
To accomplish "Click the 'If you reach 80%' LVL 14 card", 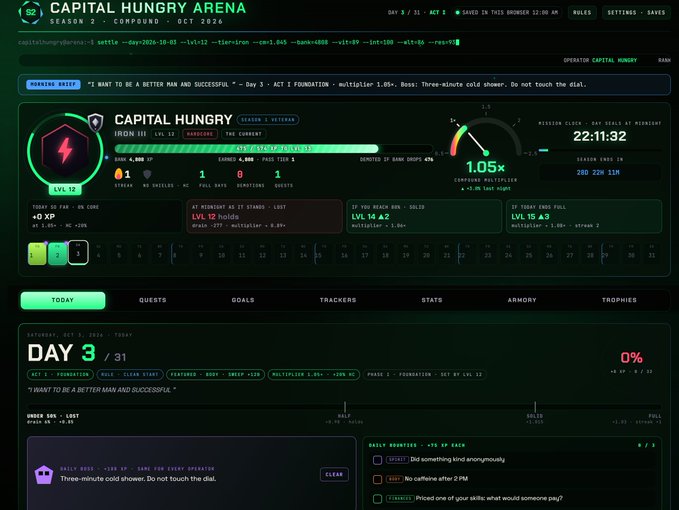I will coord(424,216).
